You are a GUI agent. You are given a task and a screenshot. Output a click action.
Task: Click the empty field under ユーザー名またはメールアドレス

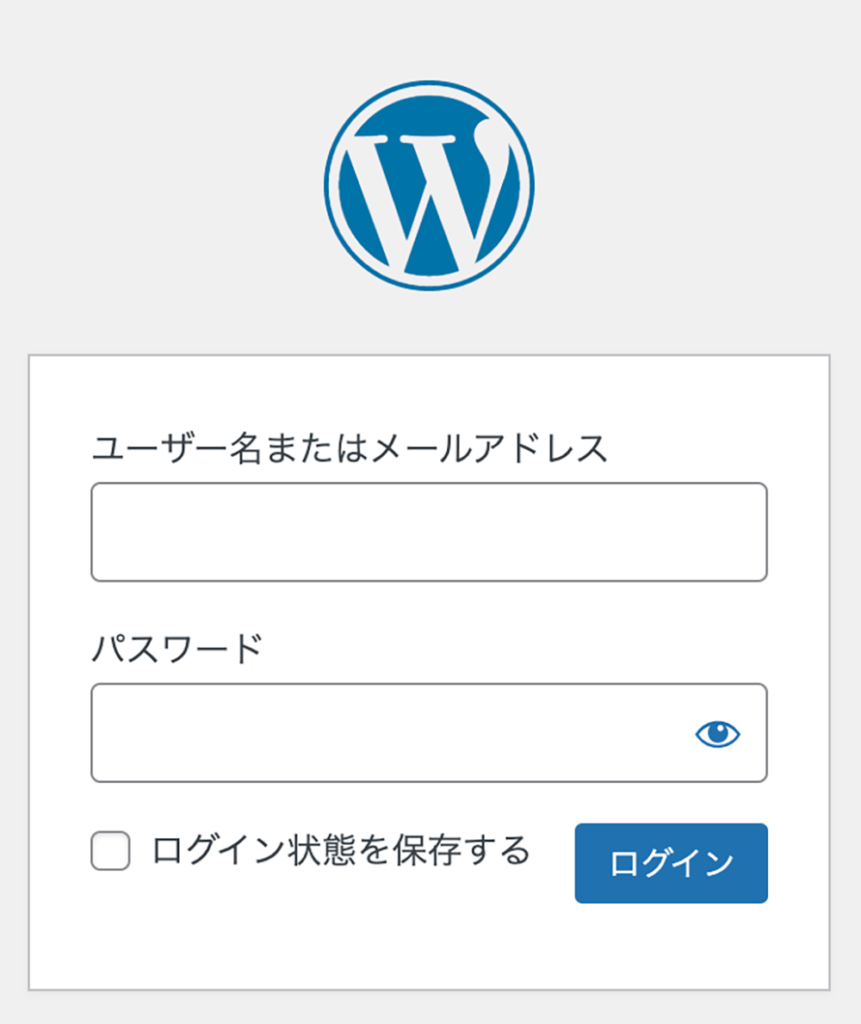pyautogui.click(x=428, y=532)
